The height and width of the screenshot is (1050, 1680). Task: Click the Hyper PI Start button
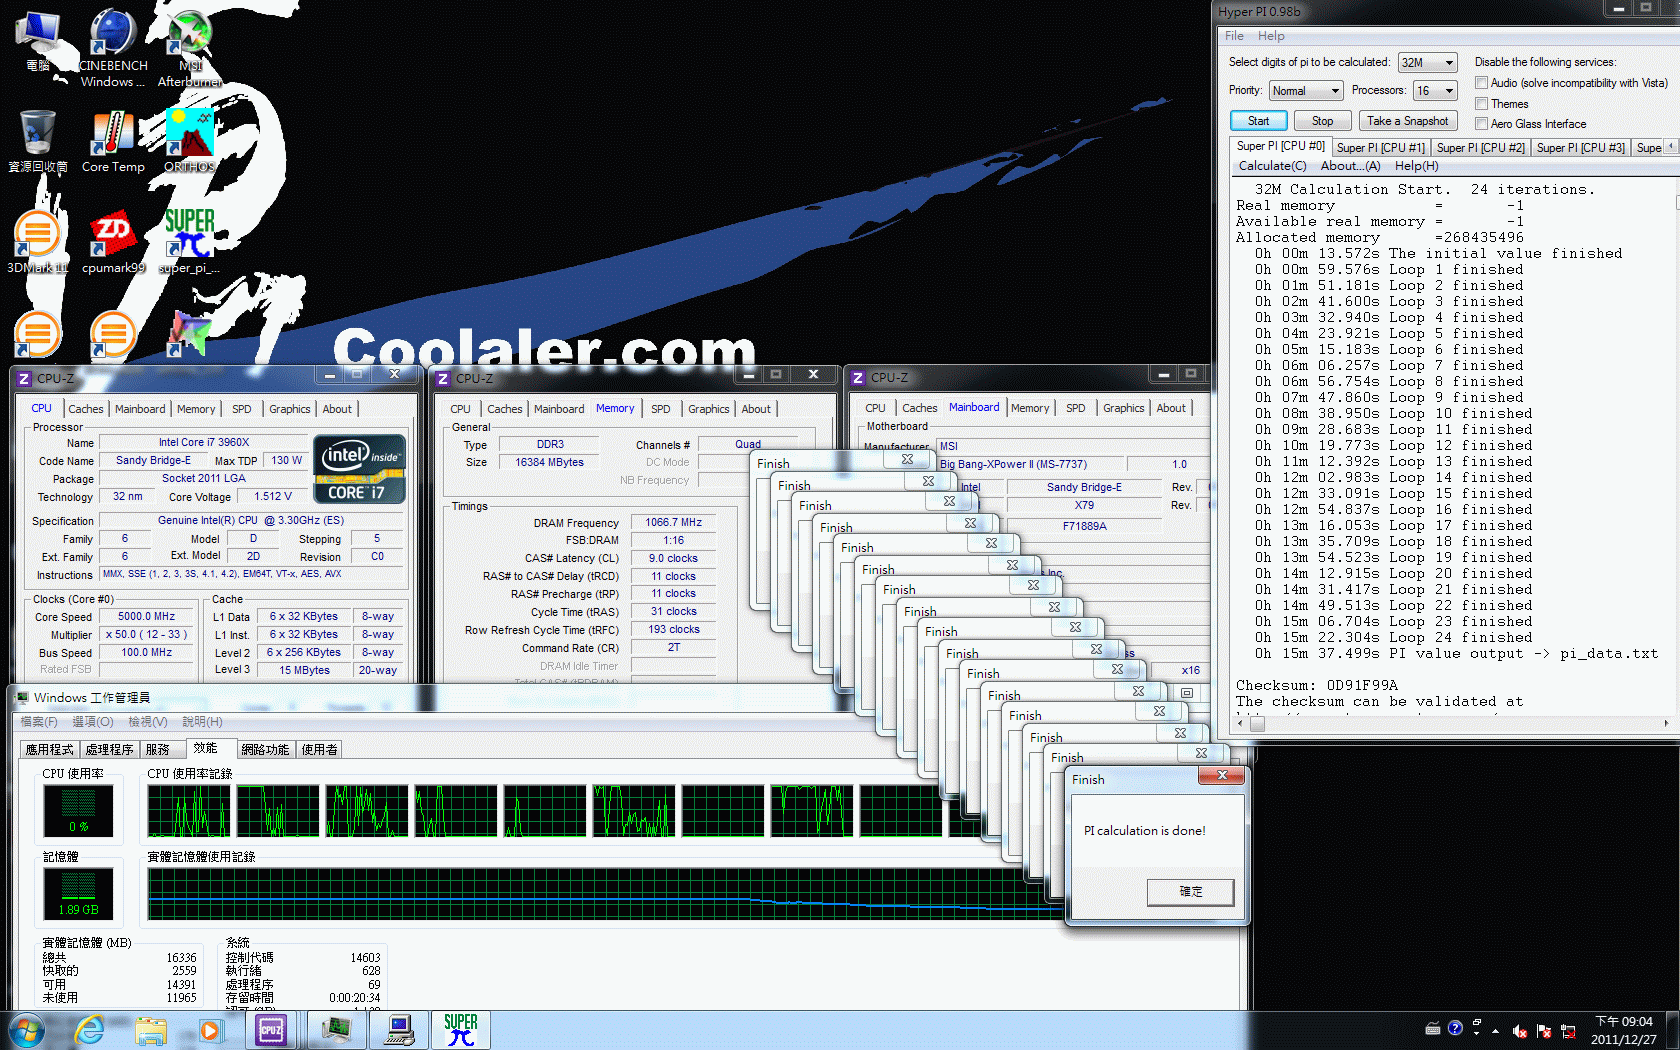(x=1258, y=121)
